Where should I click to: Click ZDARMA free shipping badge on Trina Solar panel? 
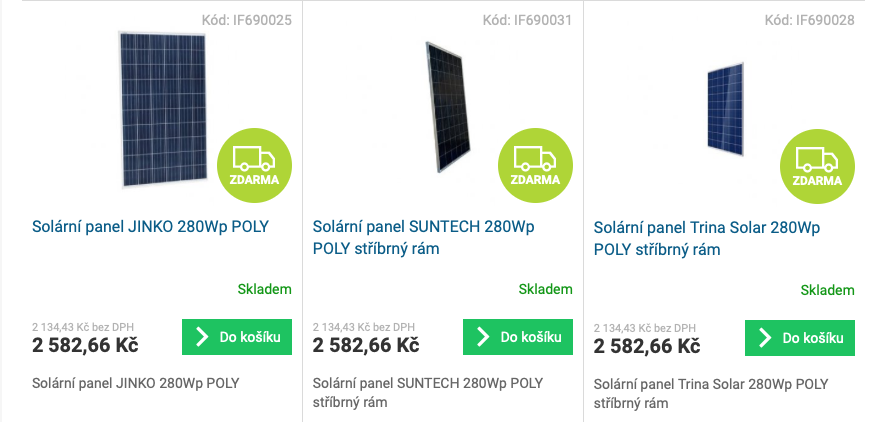817,166
